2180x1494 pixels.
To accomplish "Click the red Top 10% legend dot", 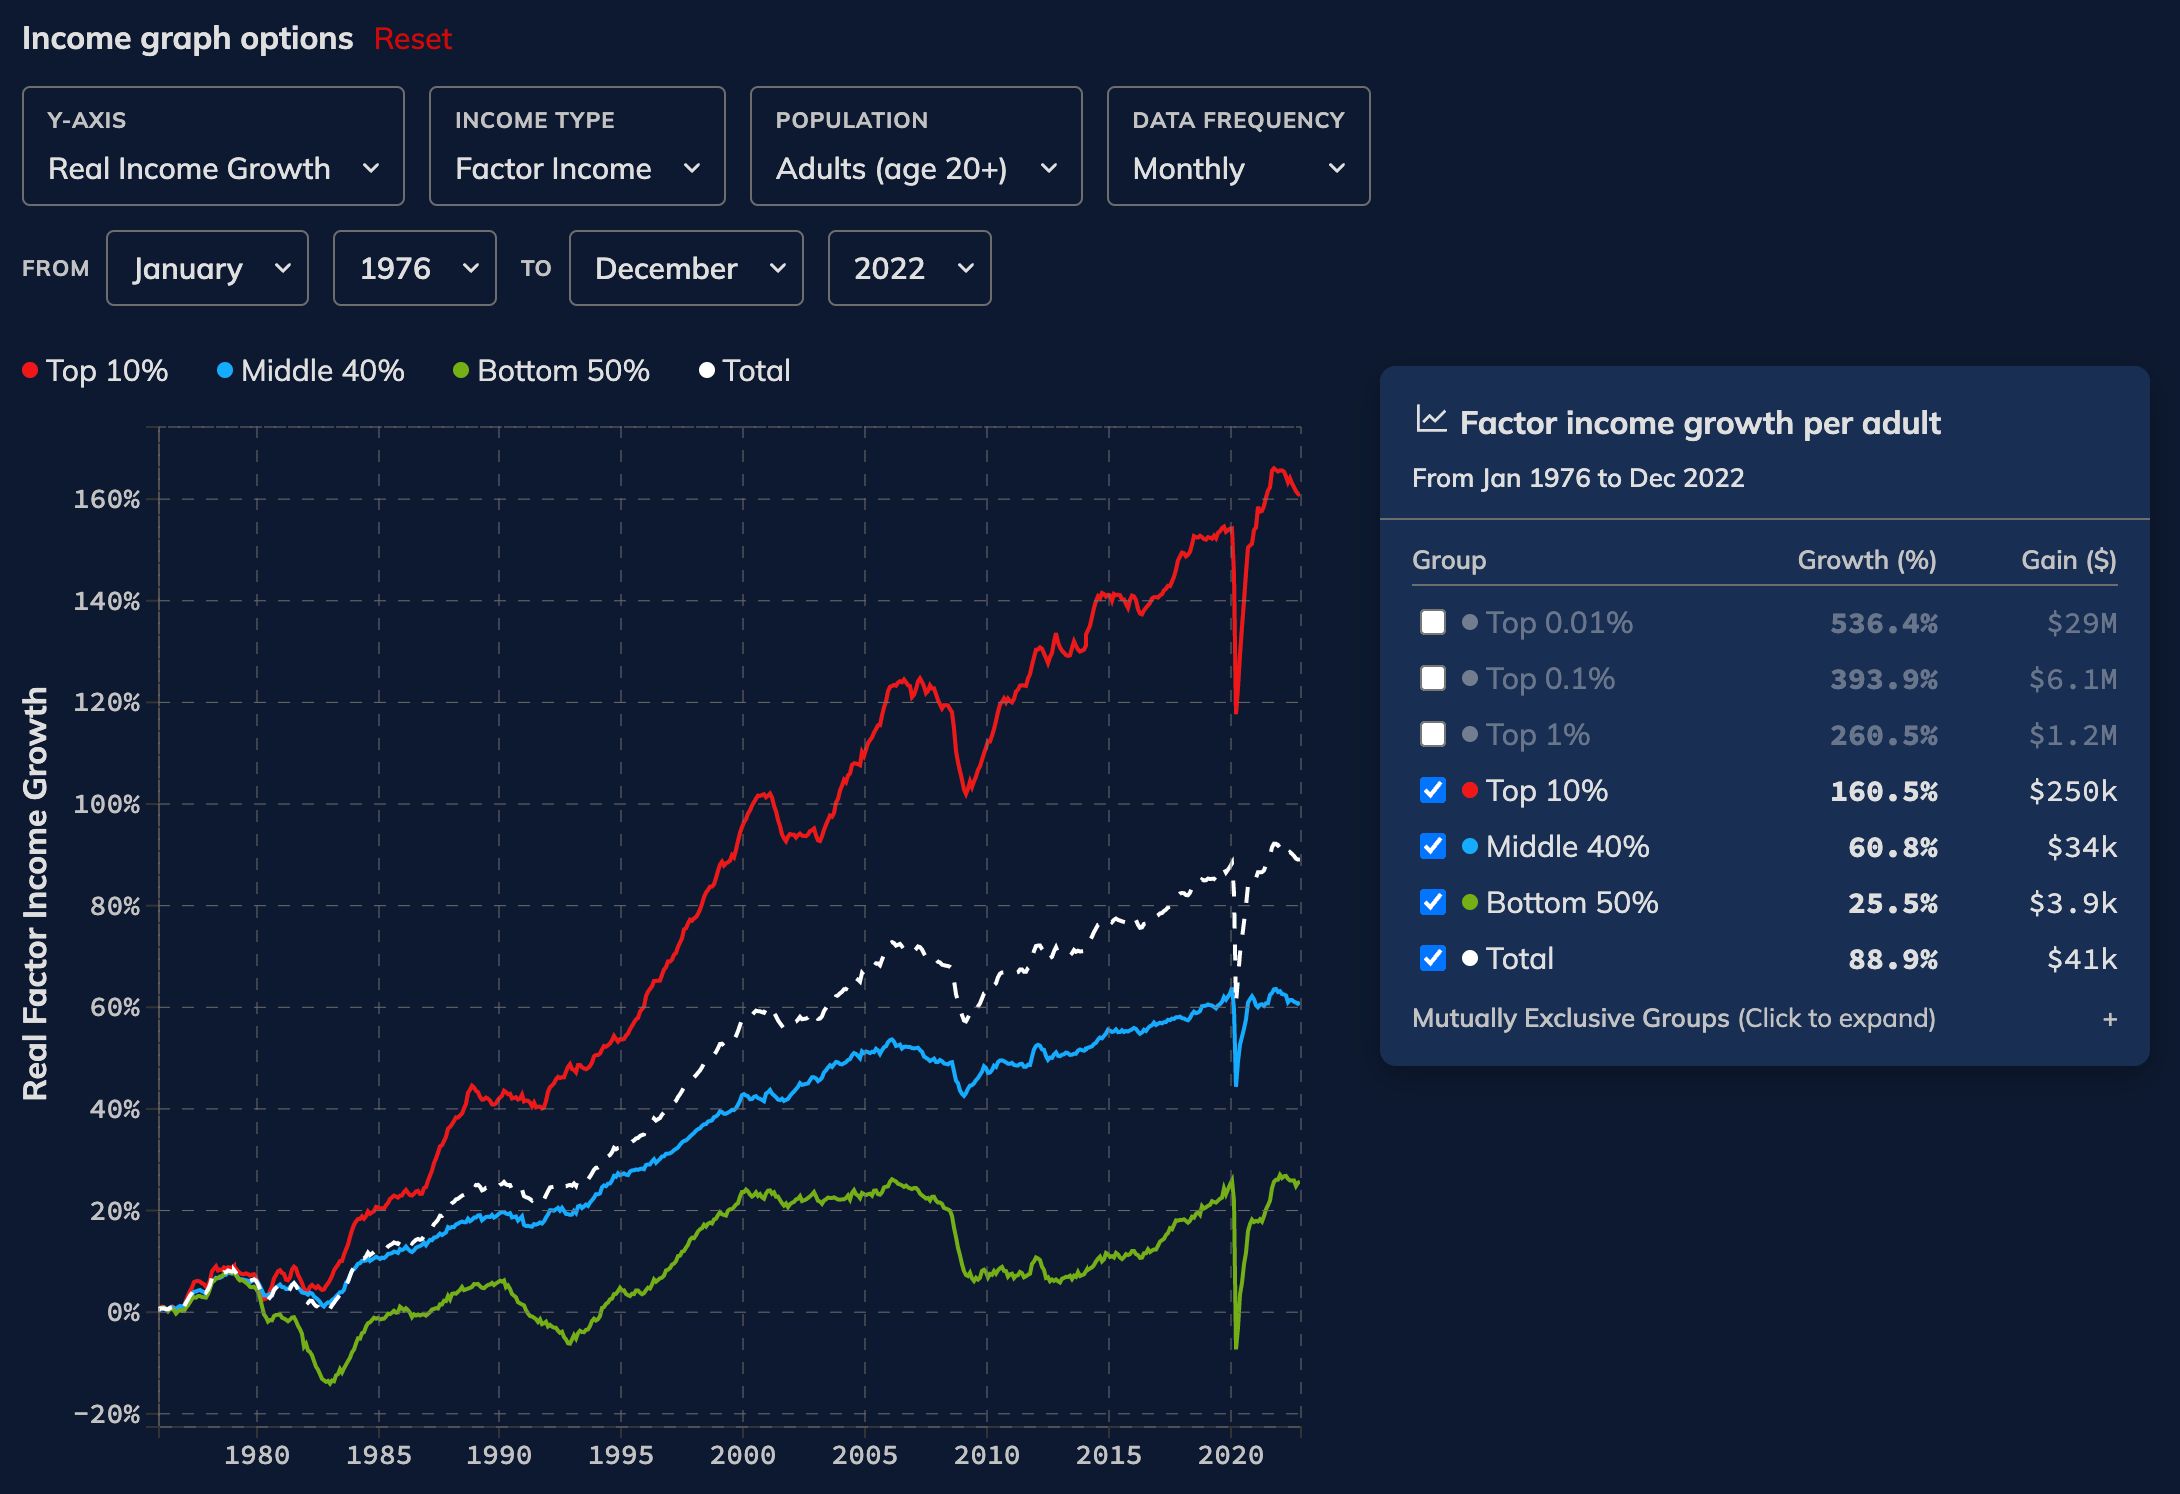I will [30, 371].
